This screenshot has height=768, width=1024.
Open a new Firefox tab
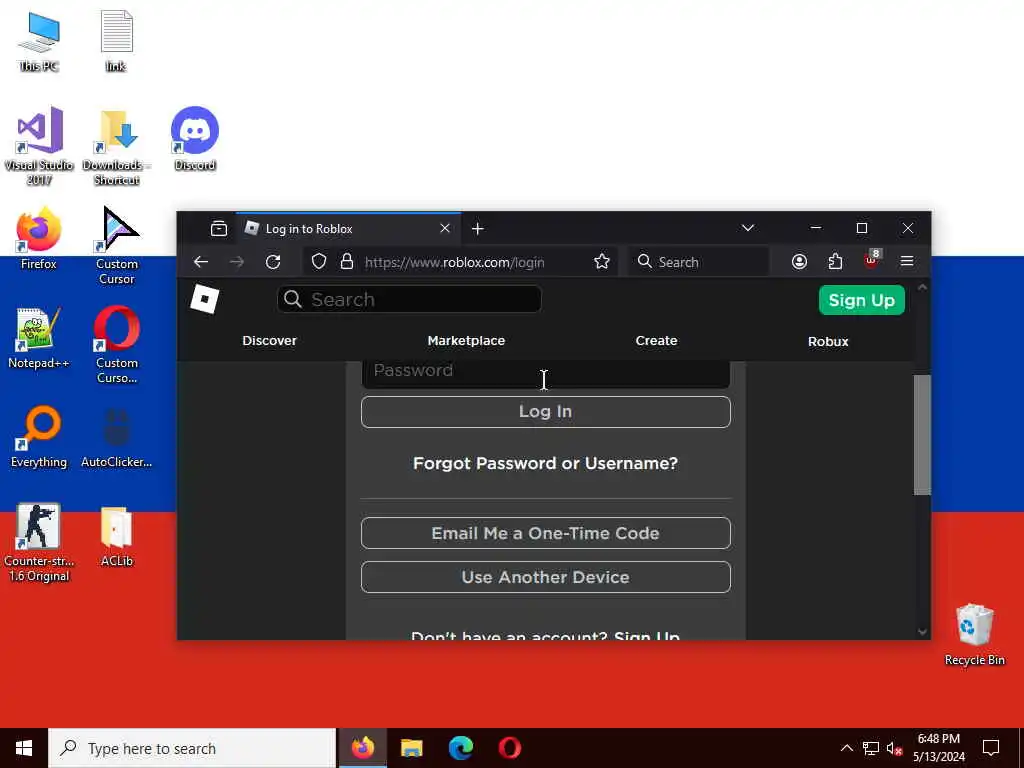[477, 229]
